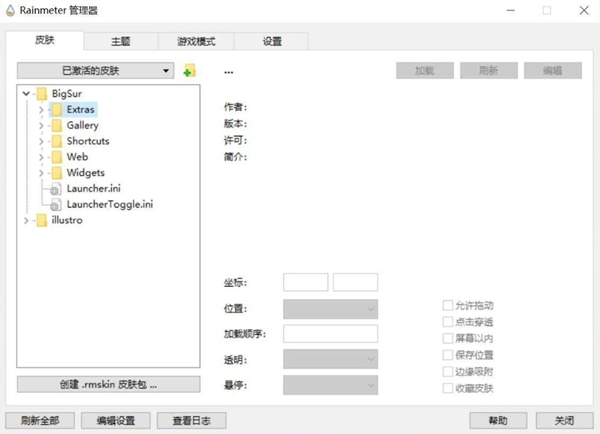600x434 pixels.
Task: Click the 帮助 button
Action: click(498, 421)
